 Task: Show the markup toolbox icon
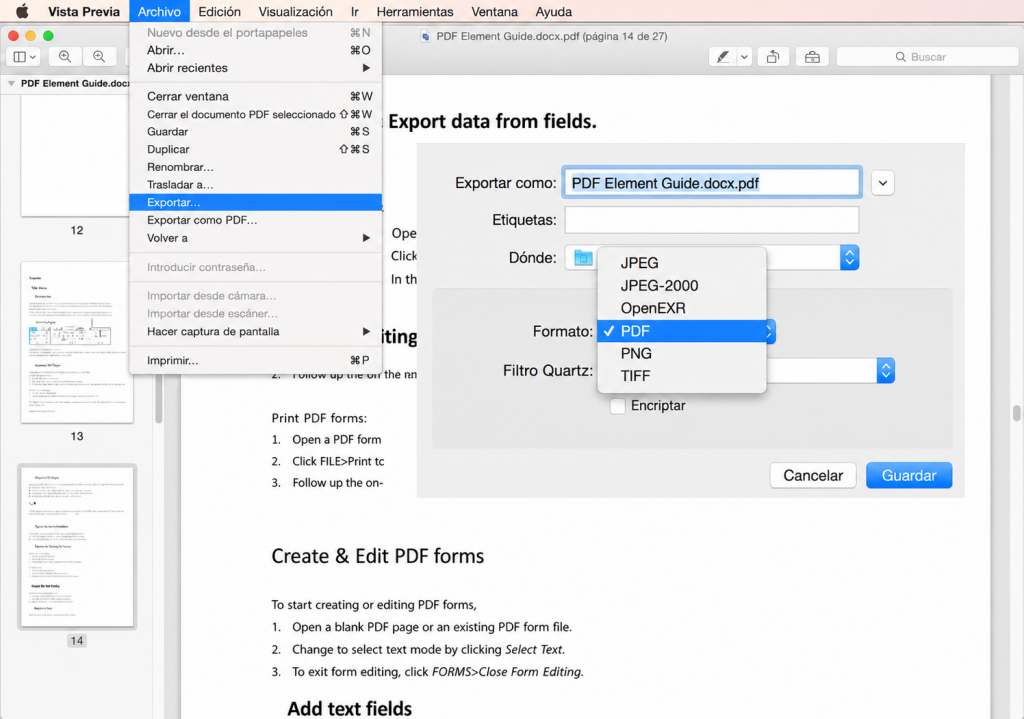coord(812,57)
